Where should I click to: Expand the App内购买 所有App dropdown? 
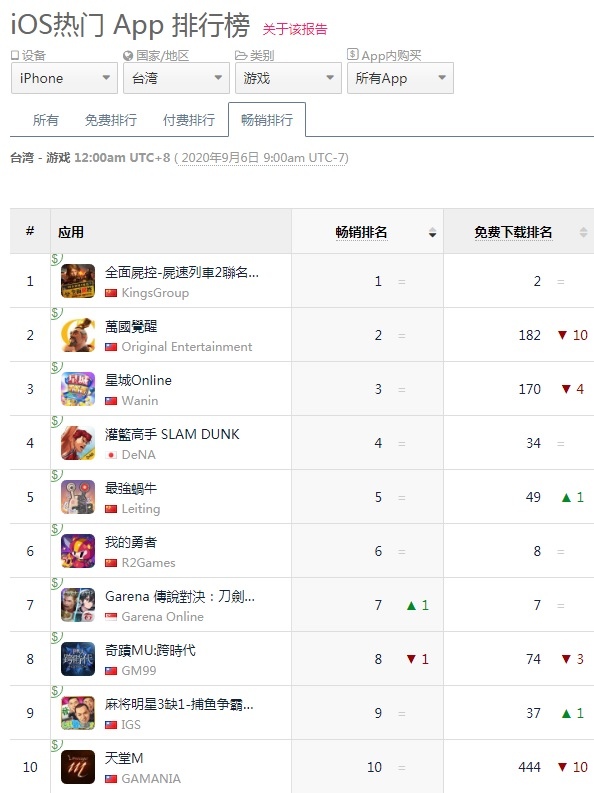(400, 78)
